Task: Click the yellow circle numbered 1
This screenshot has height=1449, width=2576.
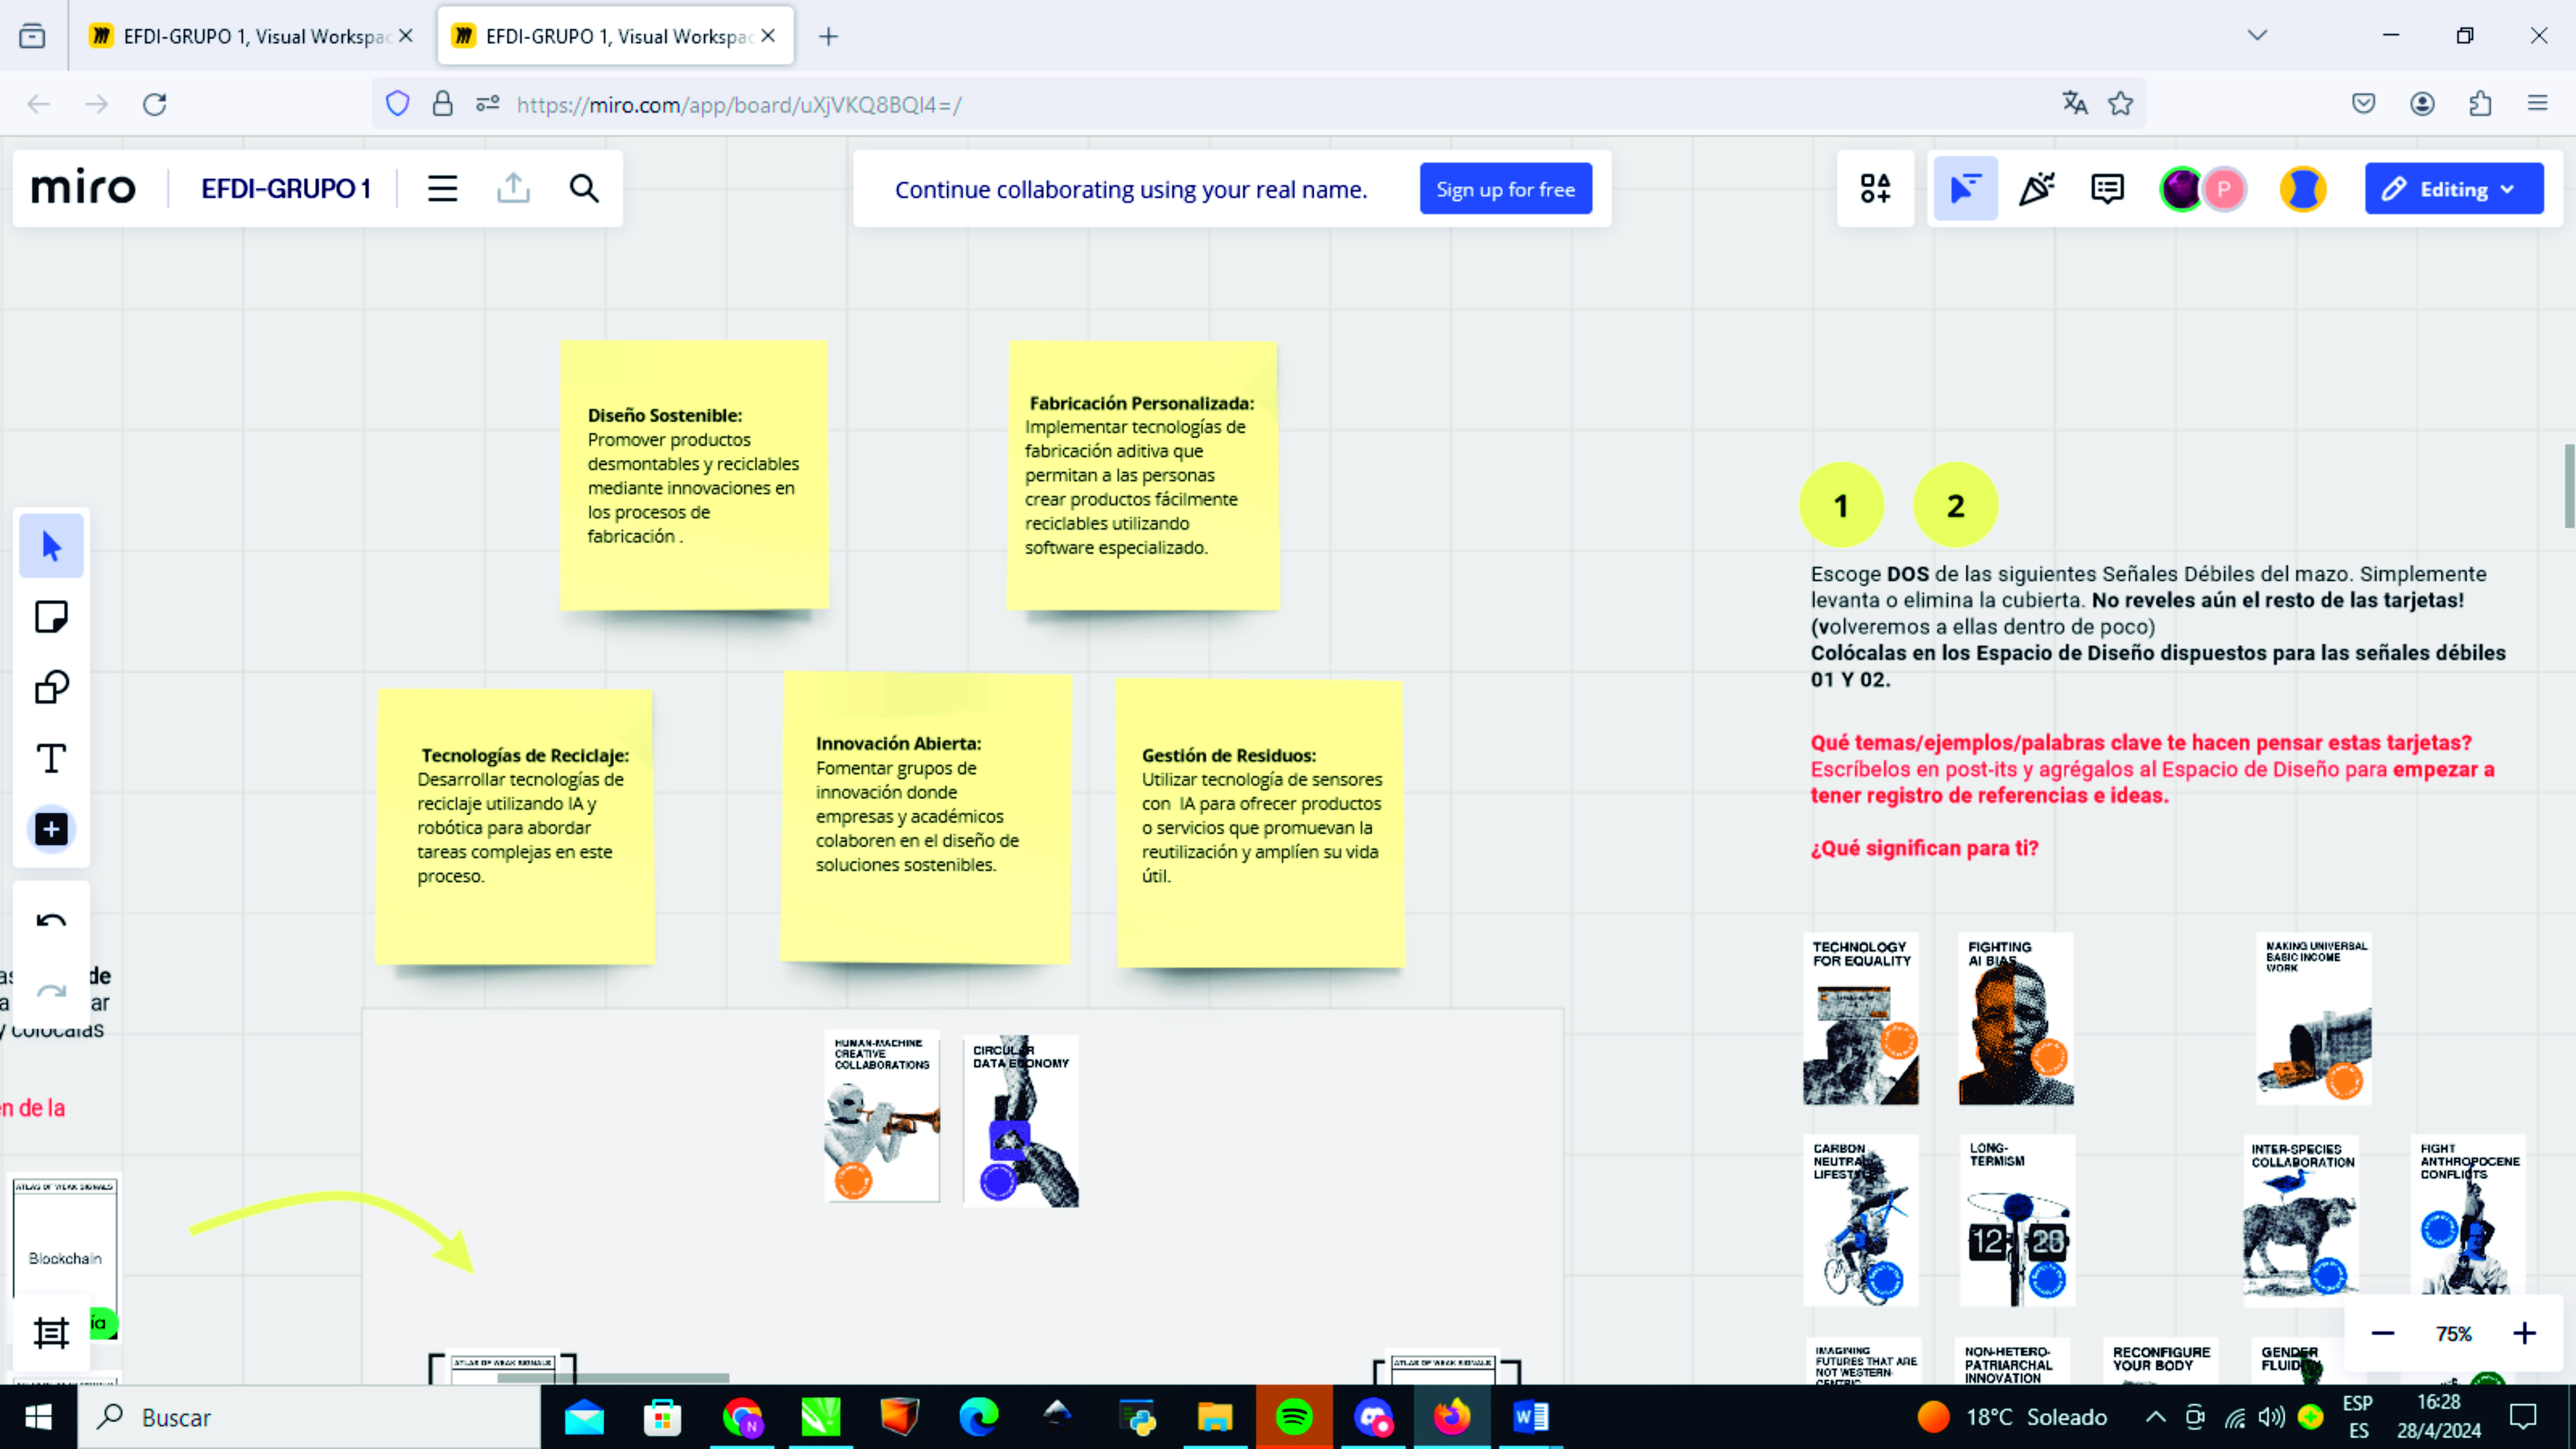Action: 1842,505
